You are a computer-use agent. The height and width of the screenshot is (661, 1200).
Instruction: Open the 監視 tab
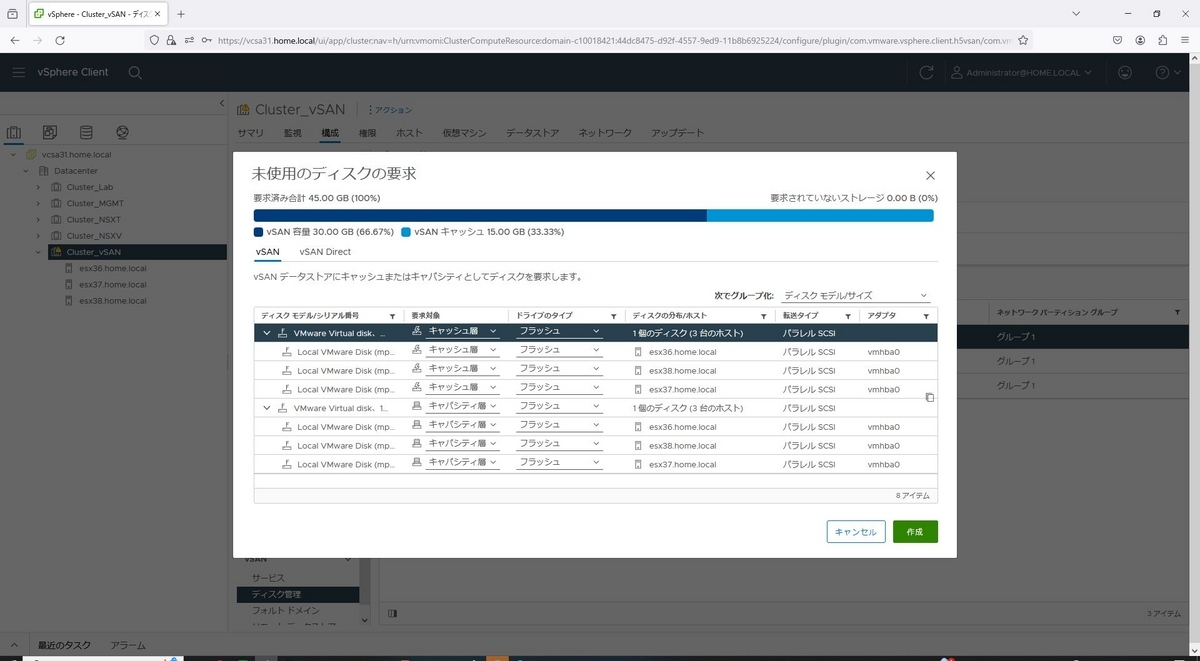(x=292, y=133)
